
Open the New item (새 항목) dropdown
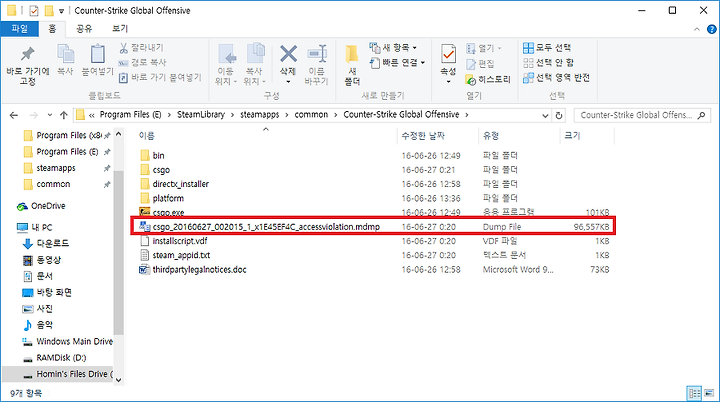(394, 48)
